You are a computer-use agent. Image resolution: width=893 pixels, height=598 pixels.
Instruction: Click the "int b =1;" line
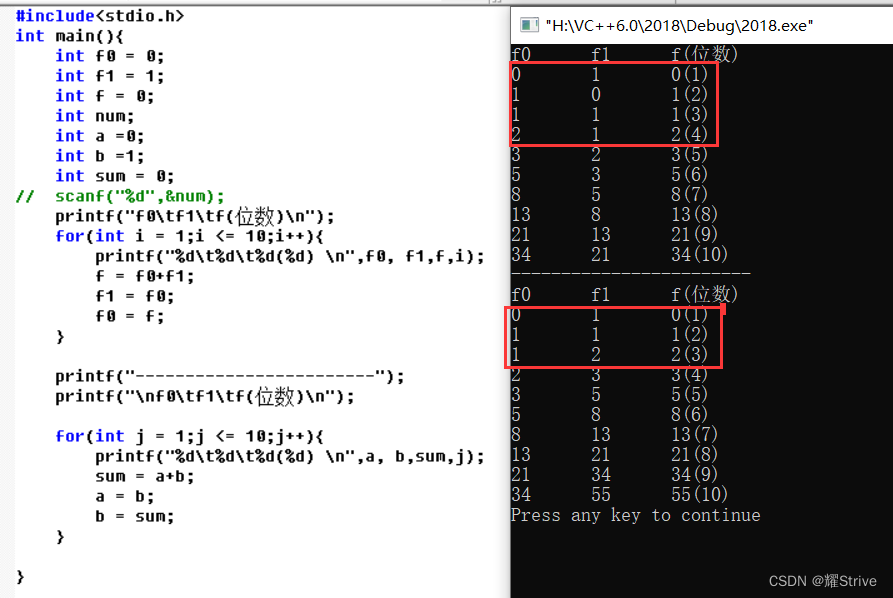[x=100, y=155]
